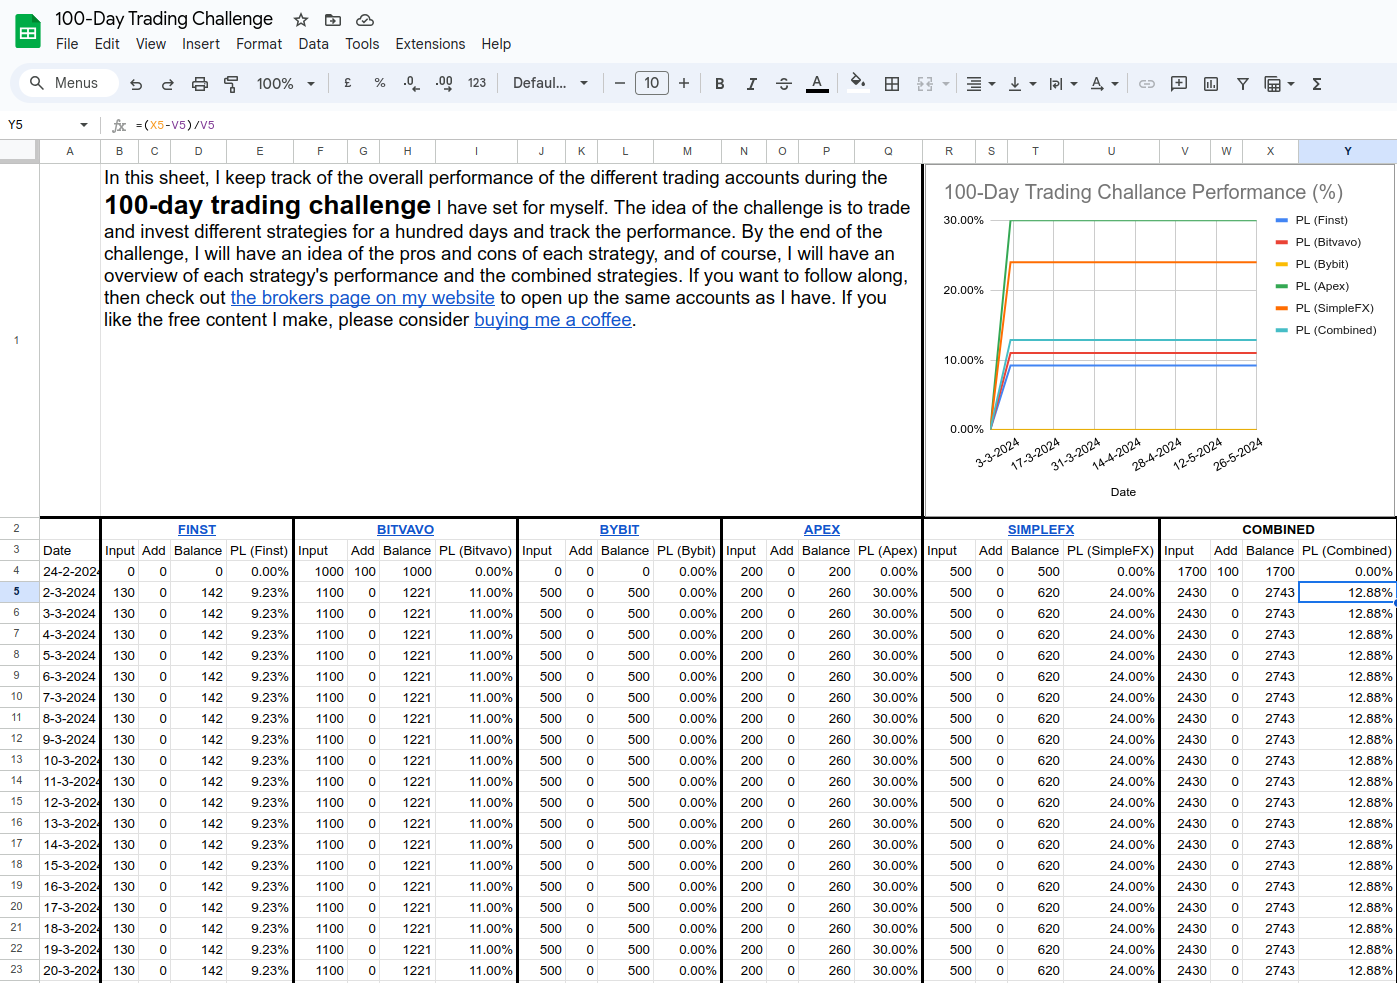Decrease decimal places icon
Viewport: 1397px width, 983px height.
[411, 83]
